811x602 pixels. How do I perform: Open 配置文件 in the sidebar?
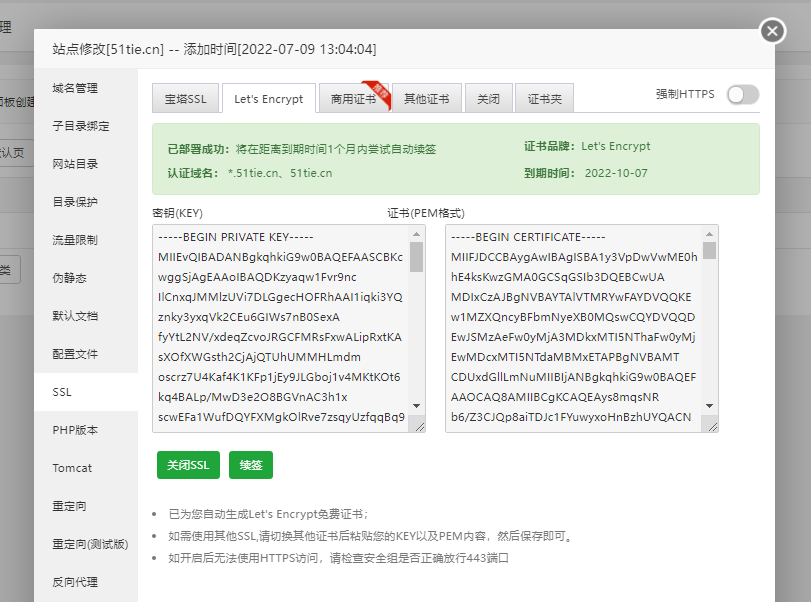pos(75,354)
